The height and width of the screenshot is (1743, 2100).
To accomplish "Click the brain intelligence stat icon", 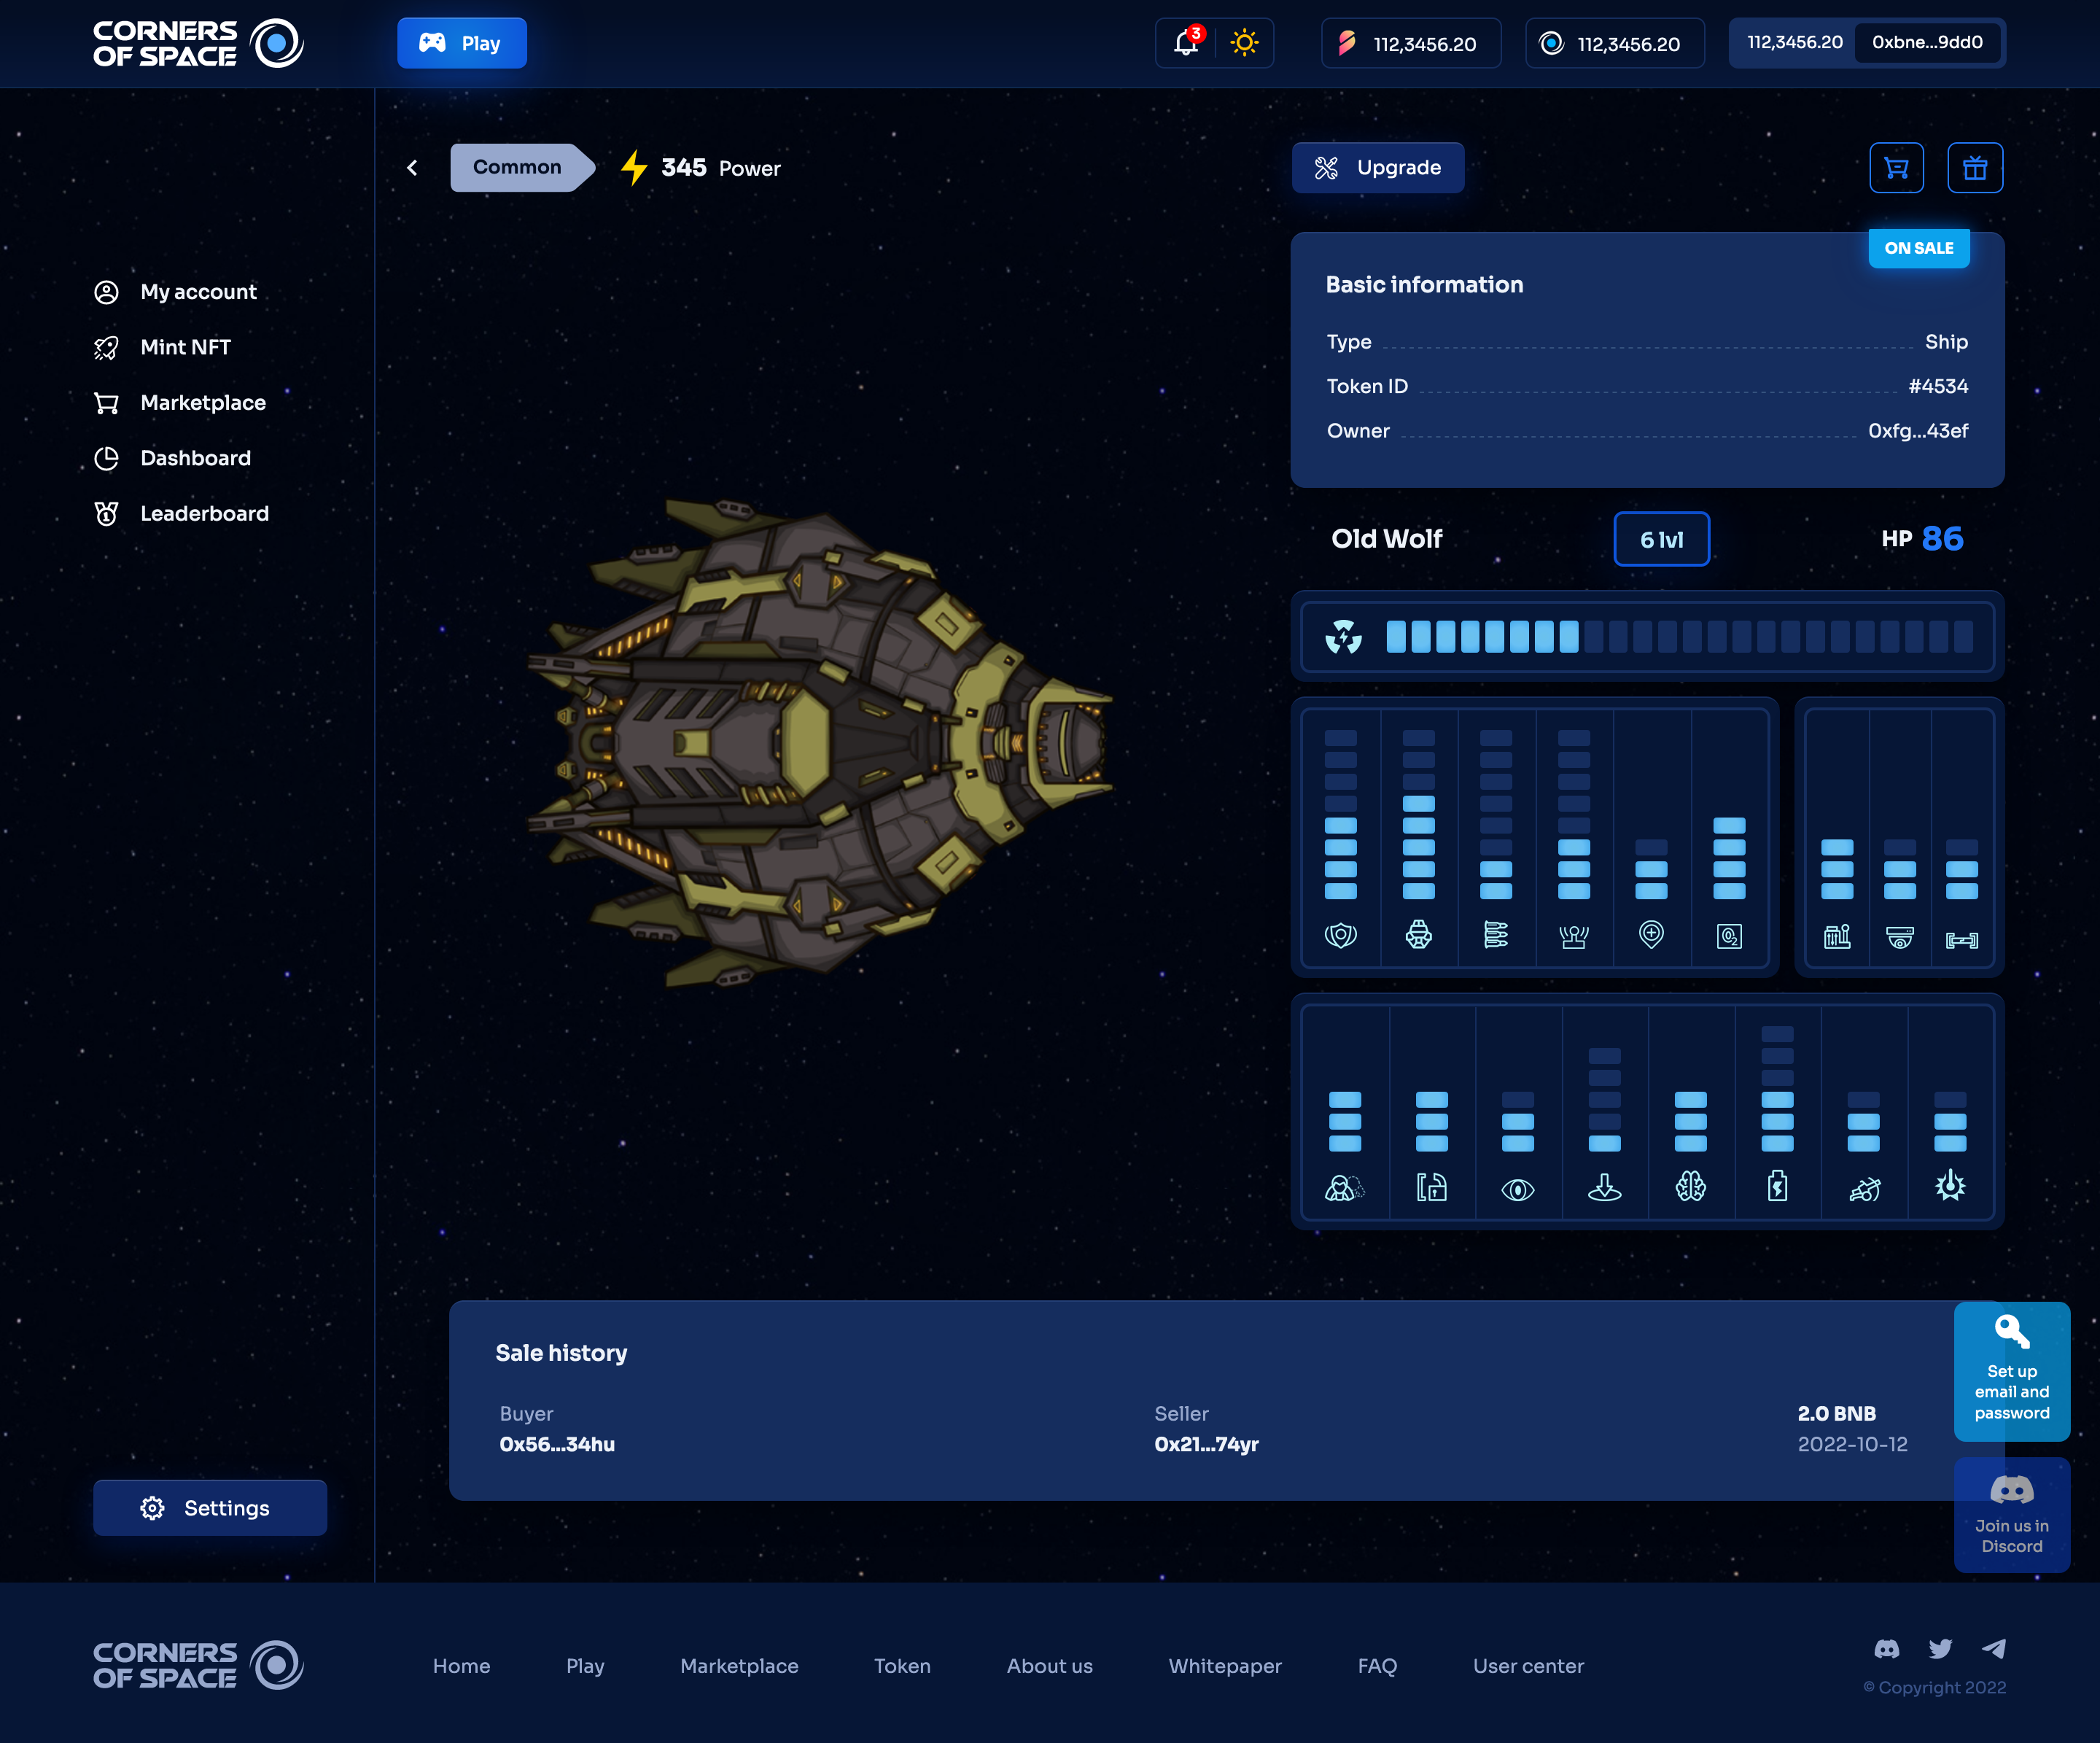I will pos(1690,1187).
